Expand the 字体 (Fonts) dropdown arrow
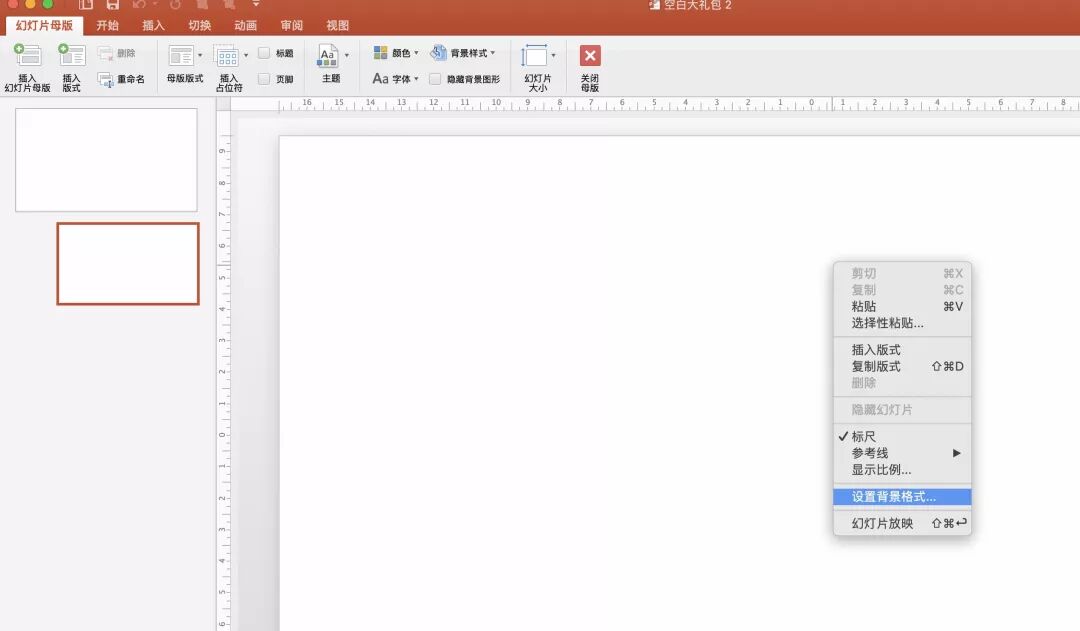Image resolution: width=1080 pixels, height=631 pixels. tap(416, 79)
